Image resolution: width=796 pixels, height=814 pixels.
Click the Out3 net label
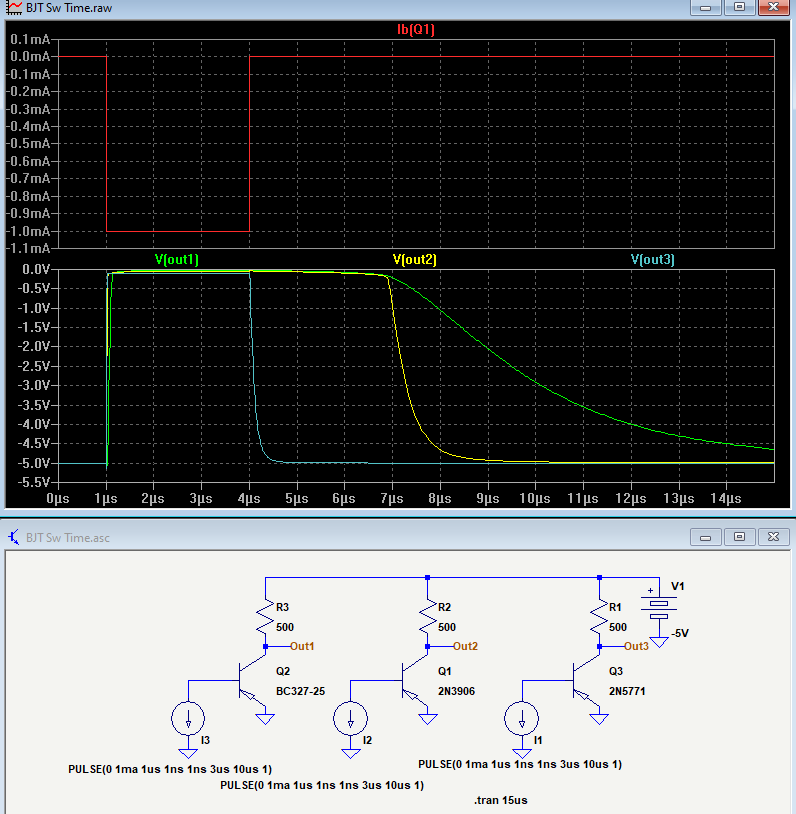(x=636, y=646)
